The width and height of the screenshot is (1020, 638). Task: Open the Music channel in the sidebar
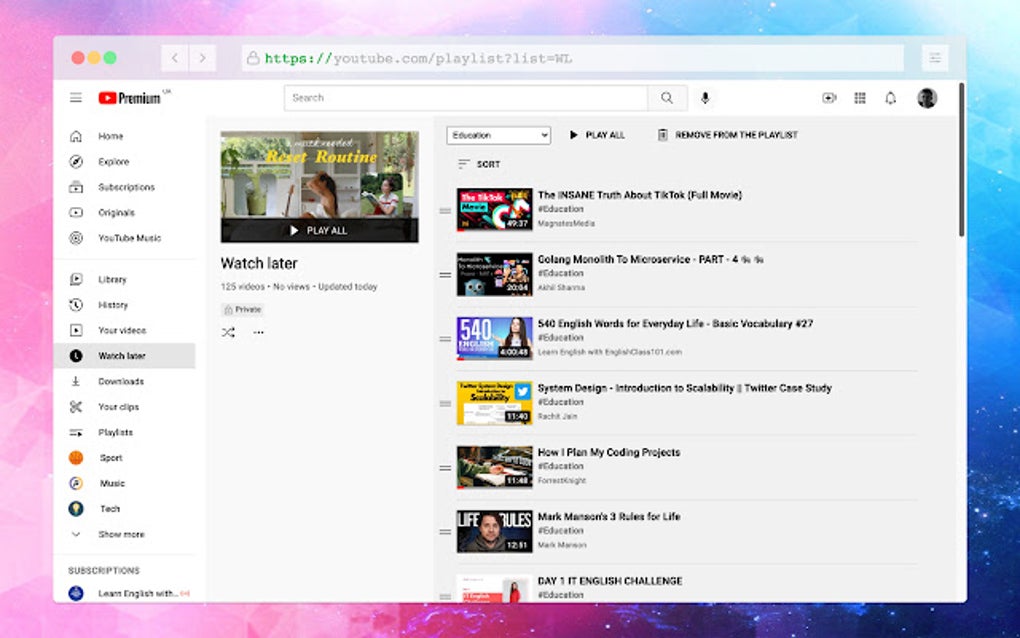(x=125, y=483)
